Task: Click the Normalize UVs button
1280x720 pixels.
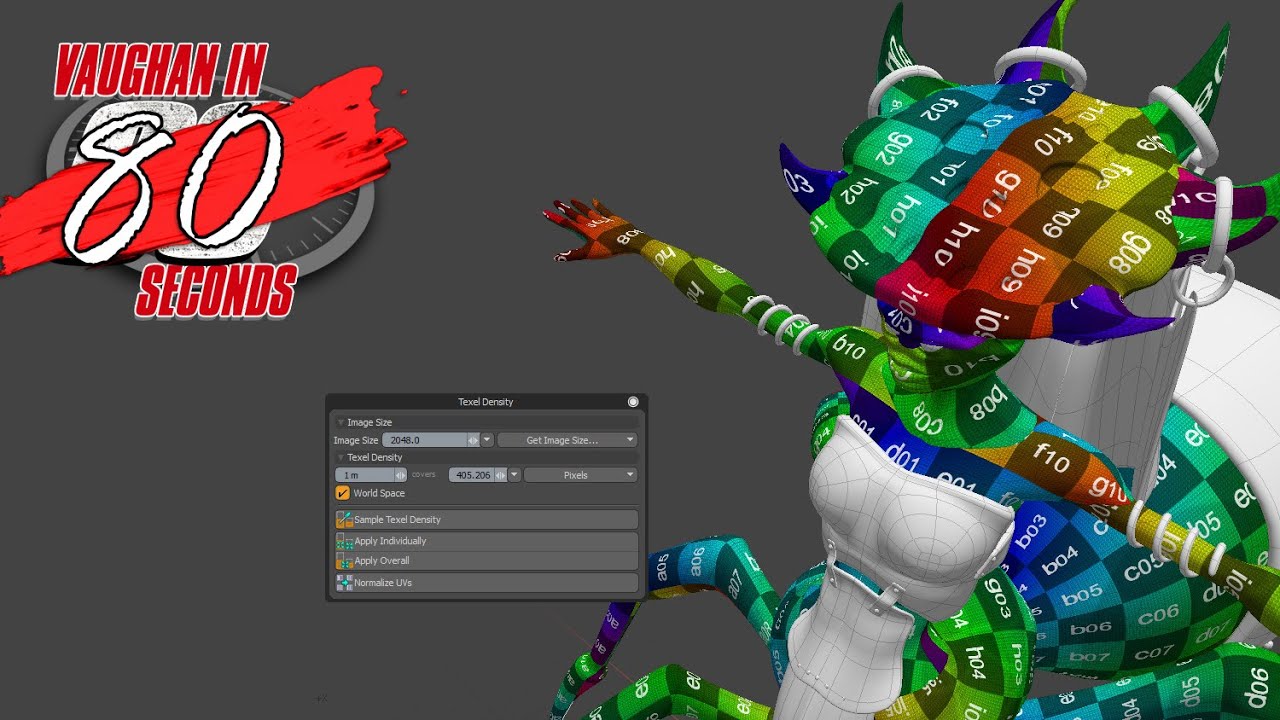Action: (x=487, y=582)
